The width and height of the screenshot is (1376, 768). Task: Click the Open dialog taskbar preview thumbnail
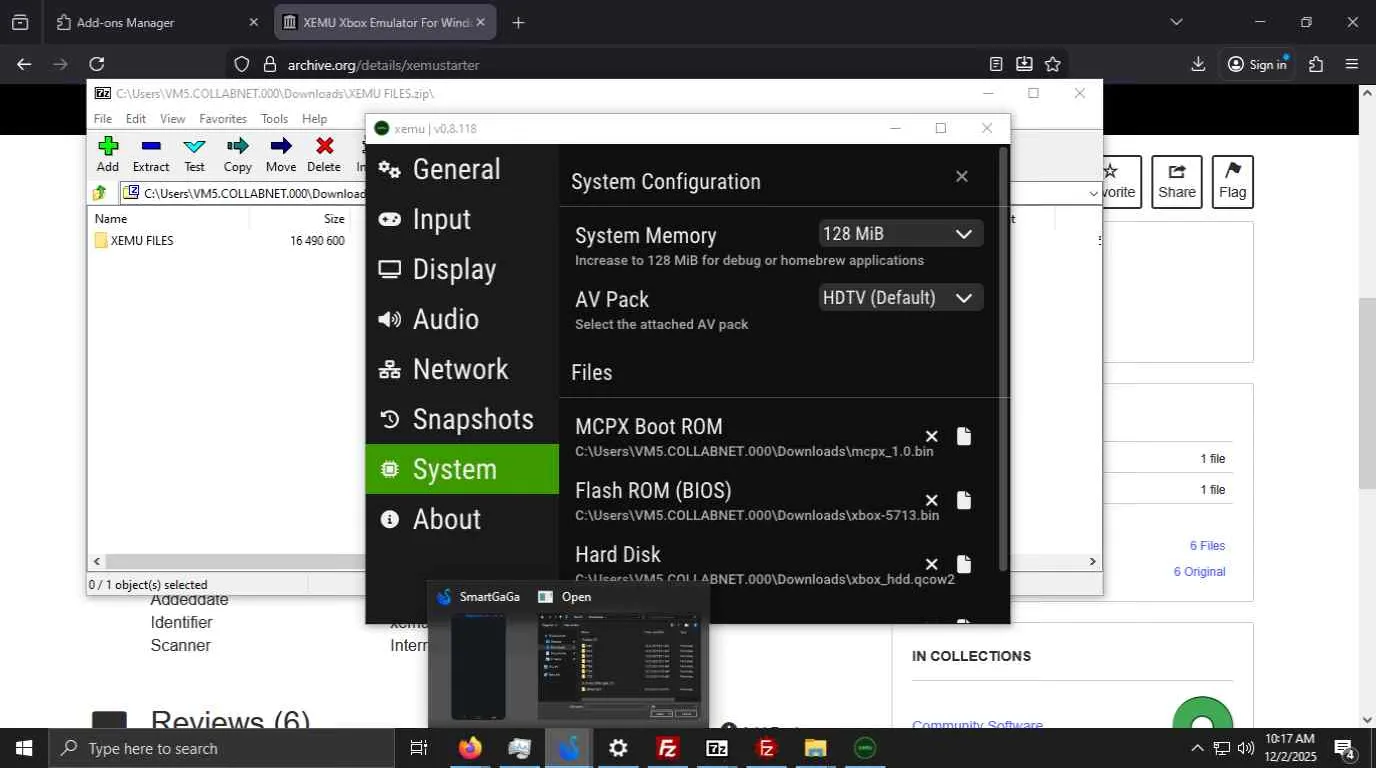(x=619, y=667)
